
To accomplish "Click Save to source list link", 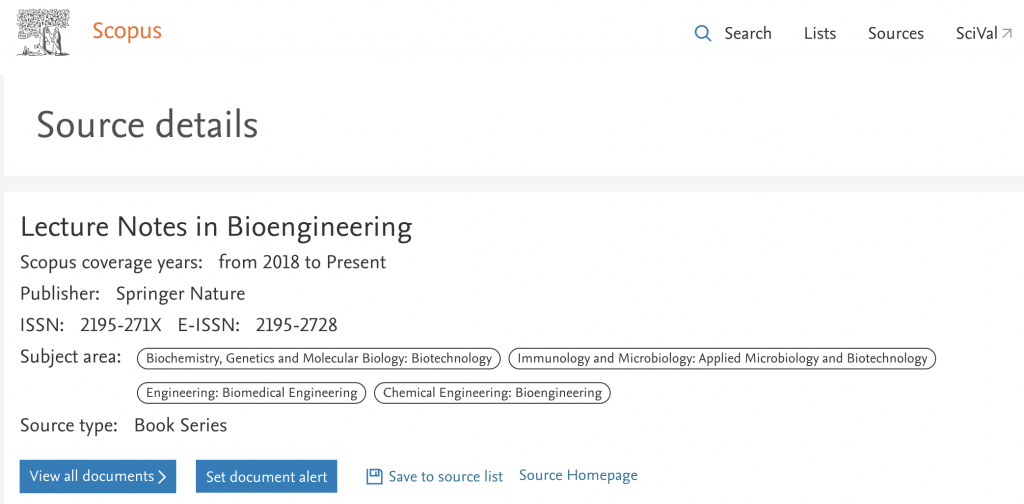I will point(445,477).
